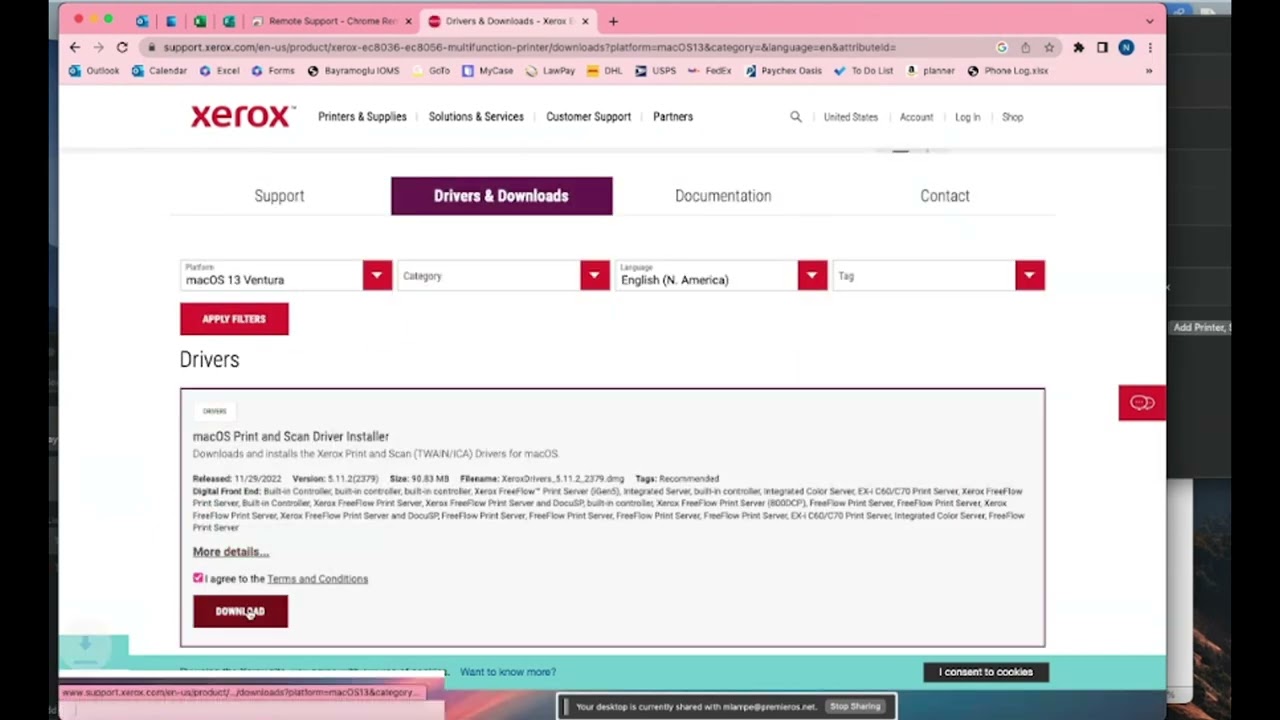Open the Paychex Oasis bookmark
The image size is (1280, 720).
[x=784, y=71]
